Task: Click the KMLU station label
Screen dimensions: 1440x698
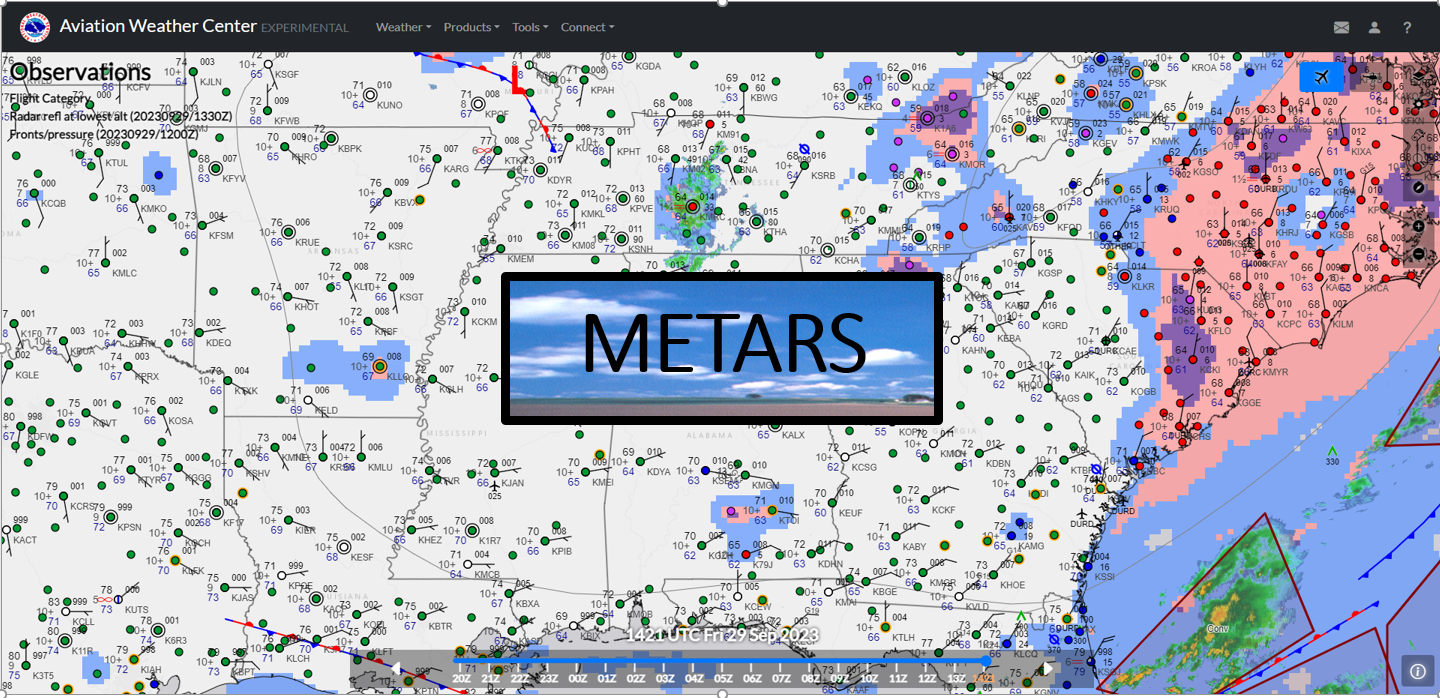Action: [380, 467]
